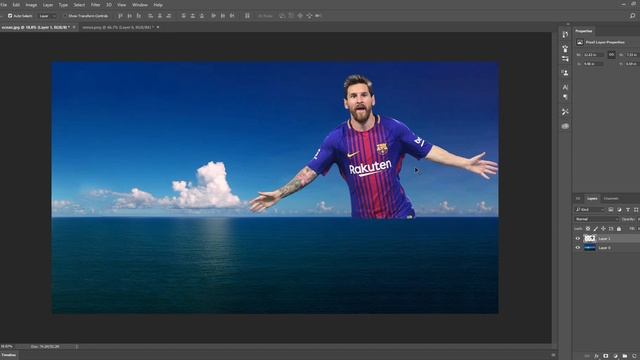Click the add layer mask icon

tap(606, 356)
